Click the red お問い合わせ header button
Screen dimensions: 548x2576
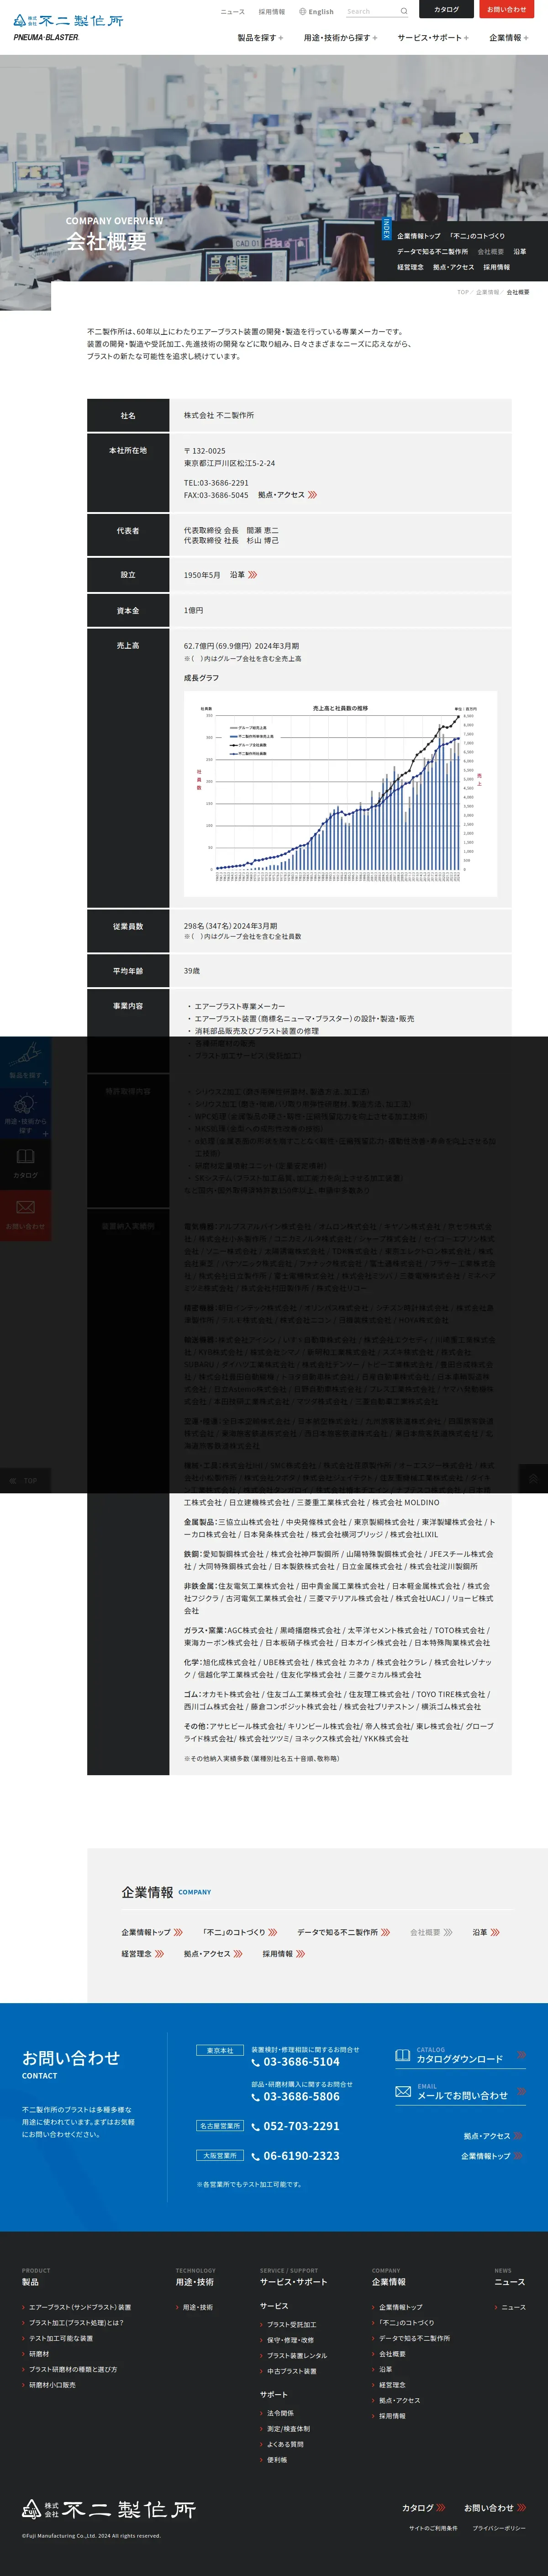point(506,9)
